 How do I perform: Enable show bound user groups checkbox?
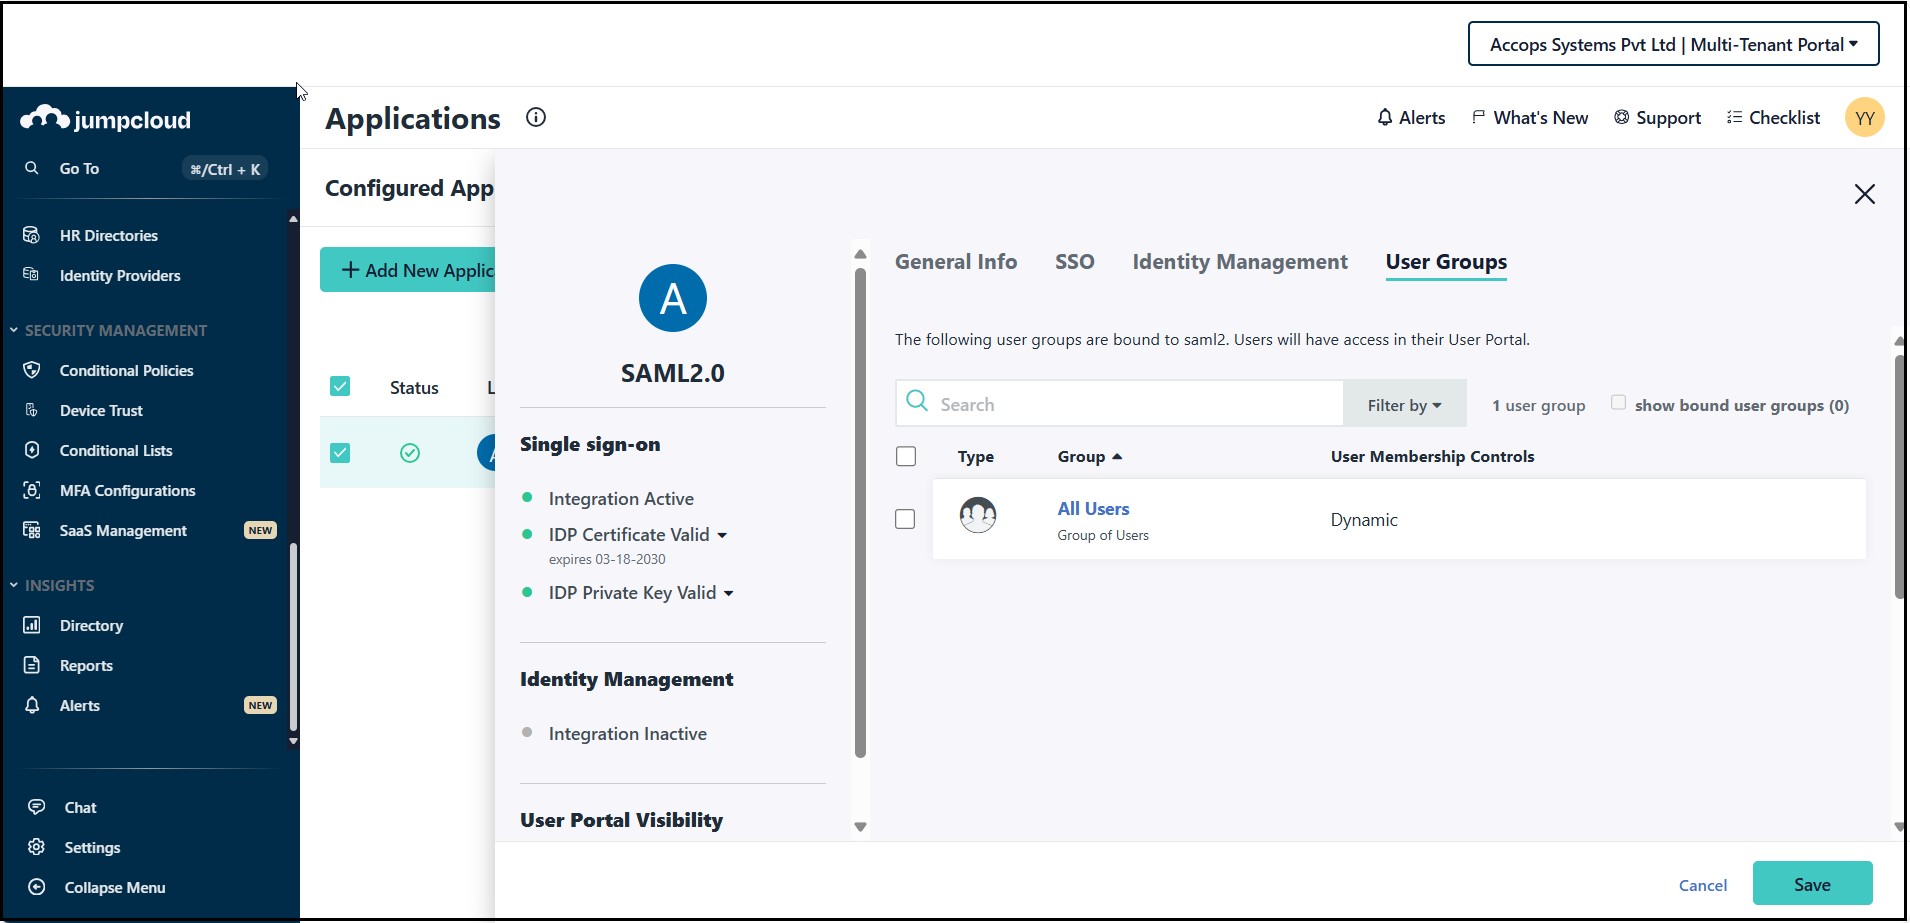pyautogui.click(x=1618, y=403)
